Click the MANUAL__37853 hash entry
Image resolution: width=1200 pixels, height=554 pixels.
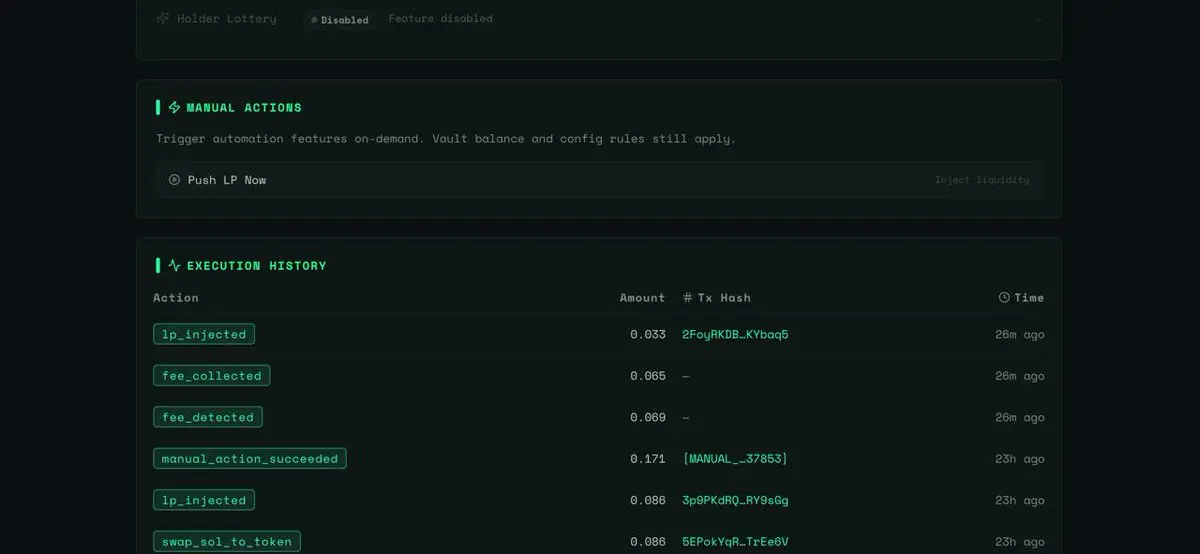pyautogui.click(x=735, y=459)
